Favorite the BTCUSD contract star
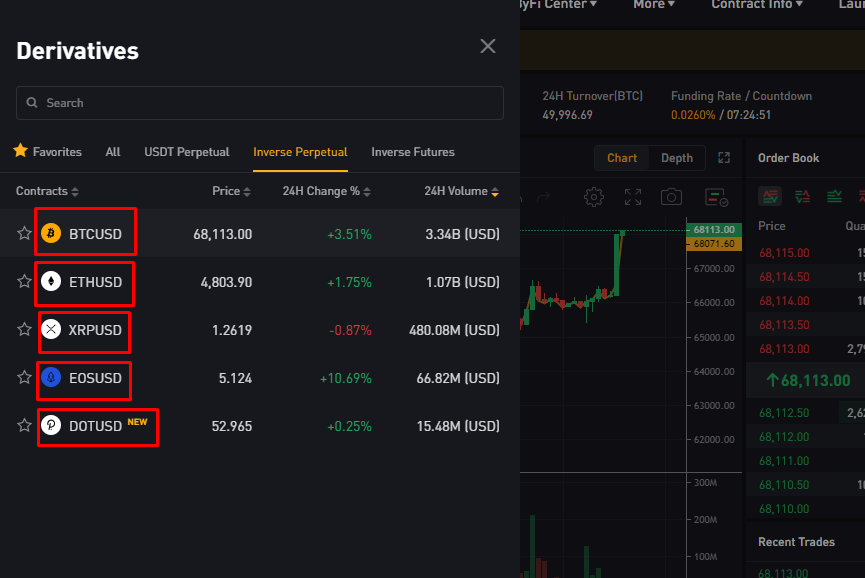Viewport: 865px width, 578px height. (x=24, y=233)
